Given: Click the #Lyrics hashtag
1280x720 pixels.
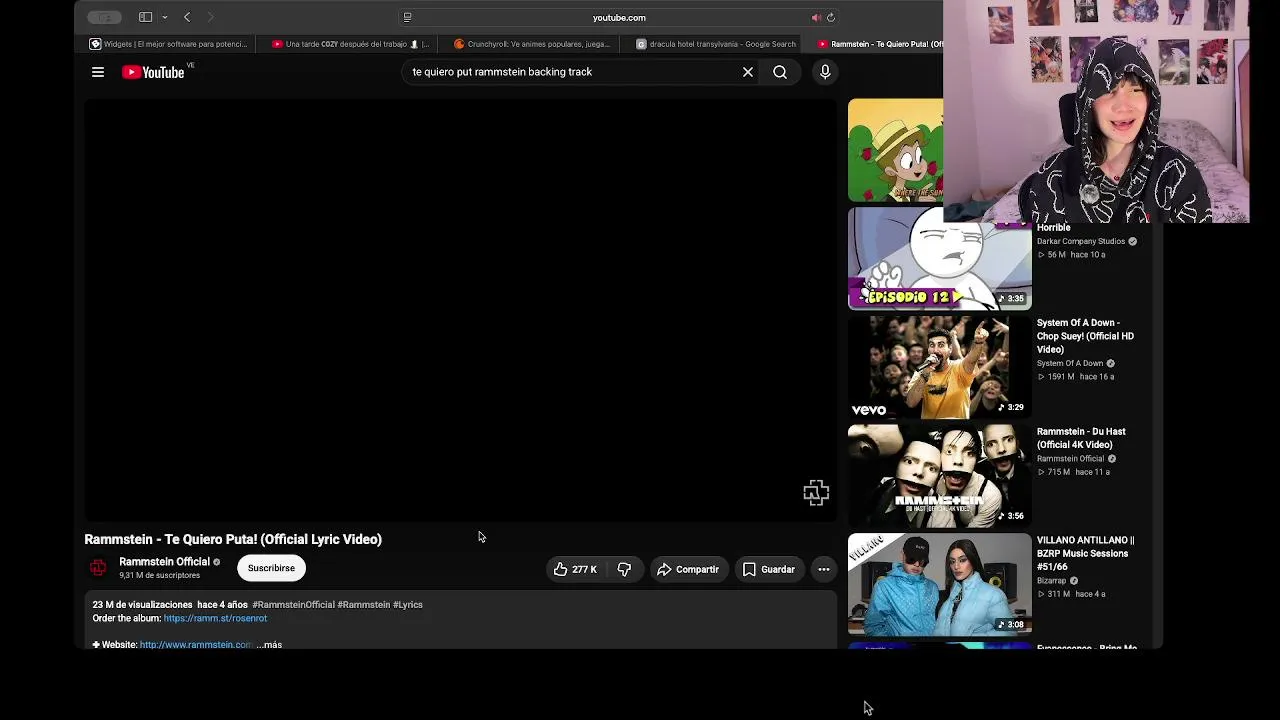Looking at the screenshot, I should click(x=408, y=605).
